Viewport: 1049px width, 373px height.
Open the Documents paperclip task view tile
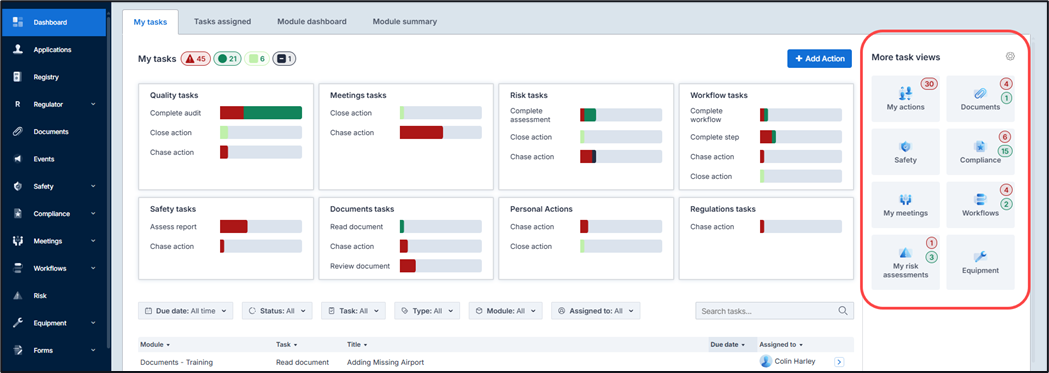(980, 99)
